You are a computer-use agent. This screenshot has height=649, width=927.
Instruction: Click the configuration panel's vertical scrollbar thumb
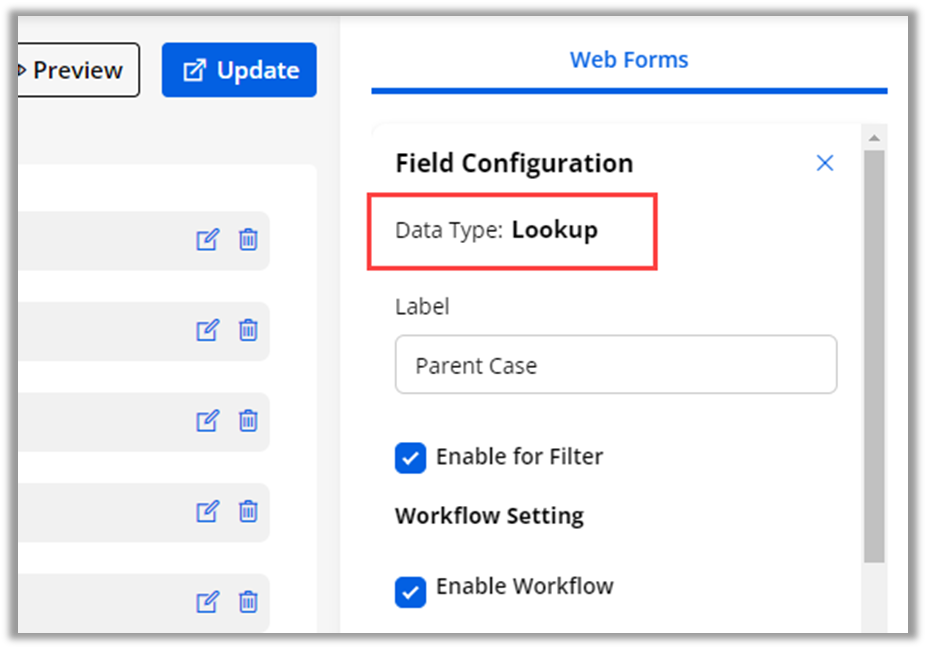click(x=874, y=350)
